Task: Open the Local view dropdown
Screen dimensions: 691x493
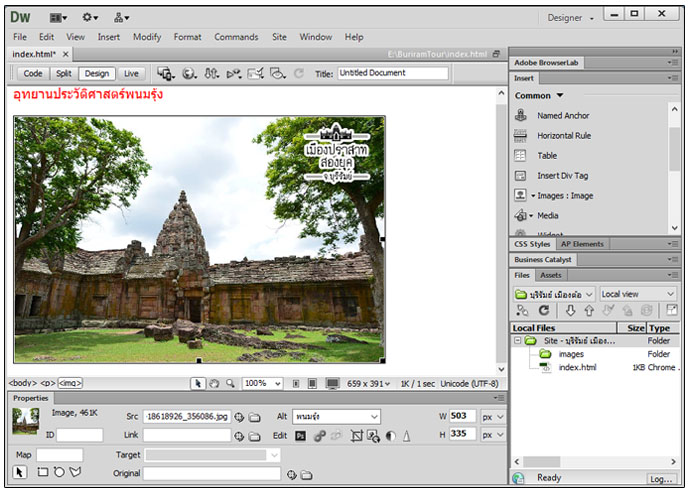Action: click(639, 294)
